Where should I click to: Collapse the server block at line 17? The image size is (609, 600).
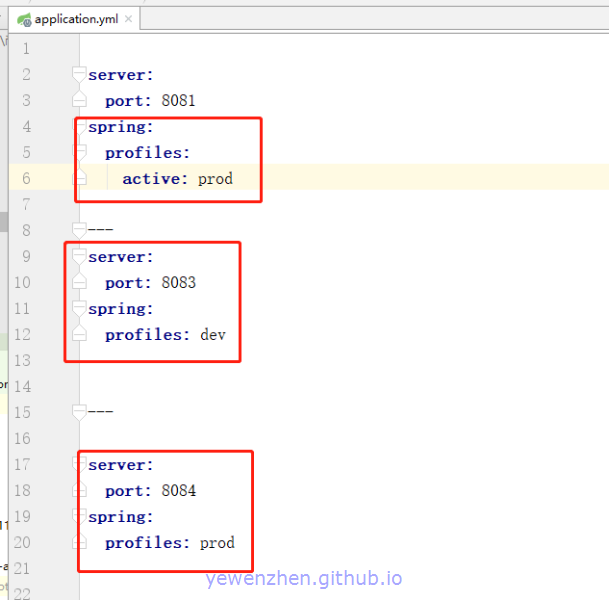point(80,465)
